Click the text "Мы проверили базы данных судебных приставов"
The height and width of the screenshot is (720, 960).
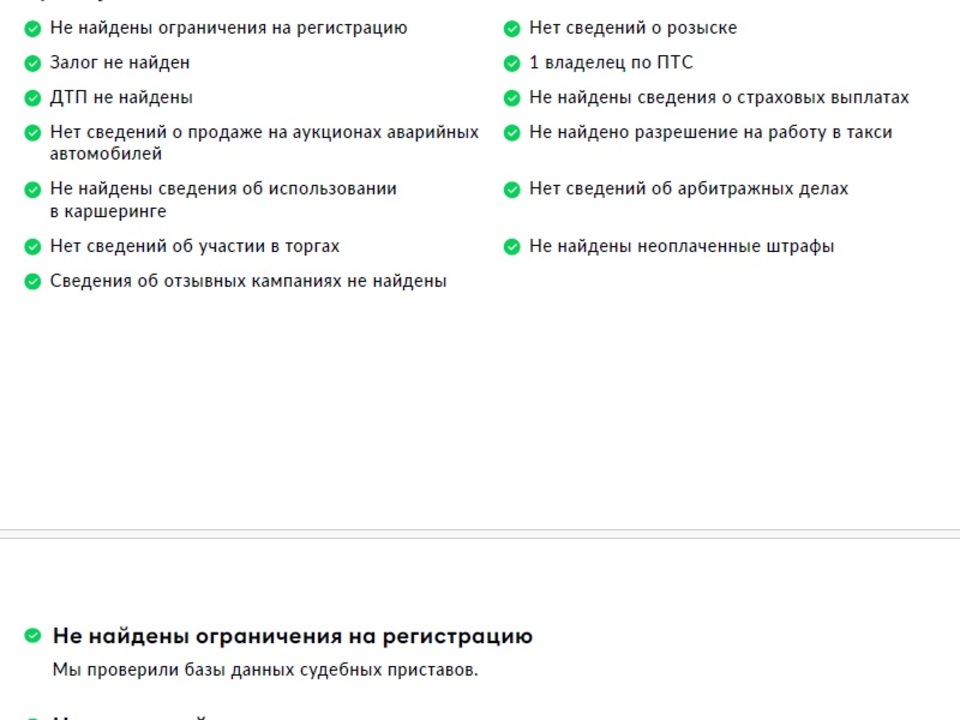click(x=265, y=670)
